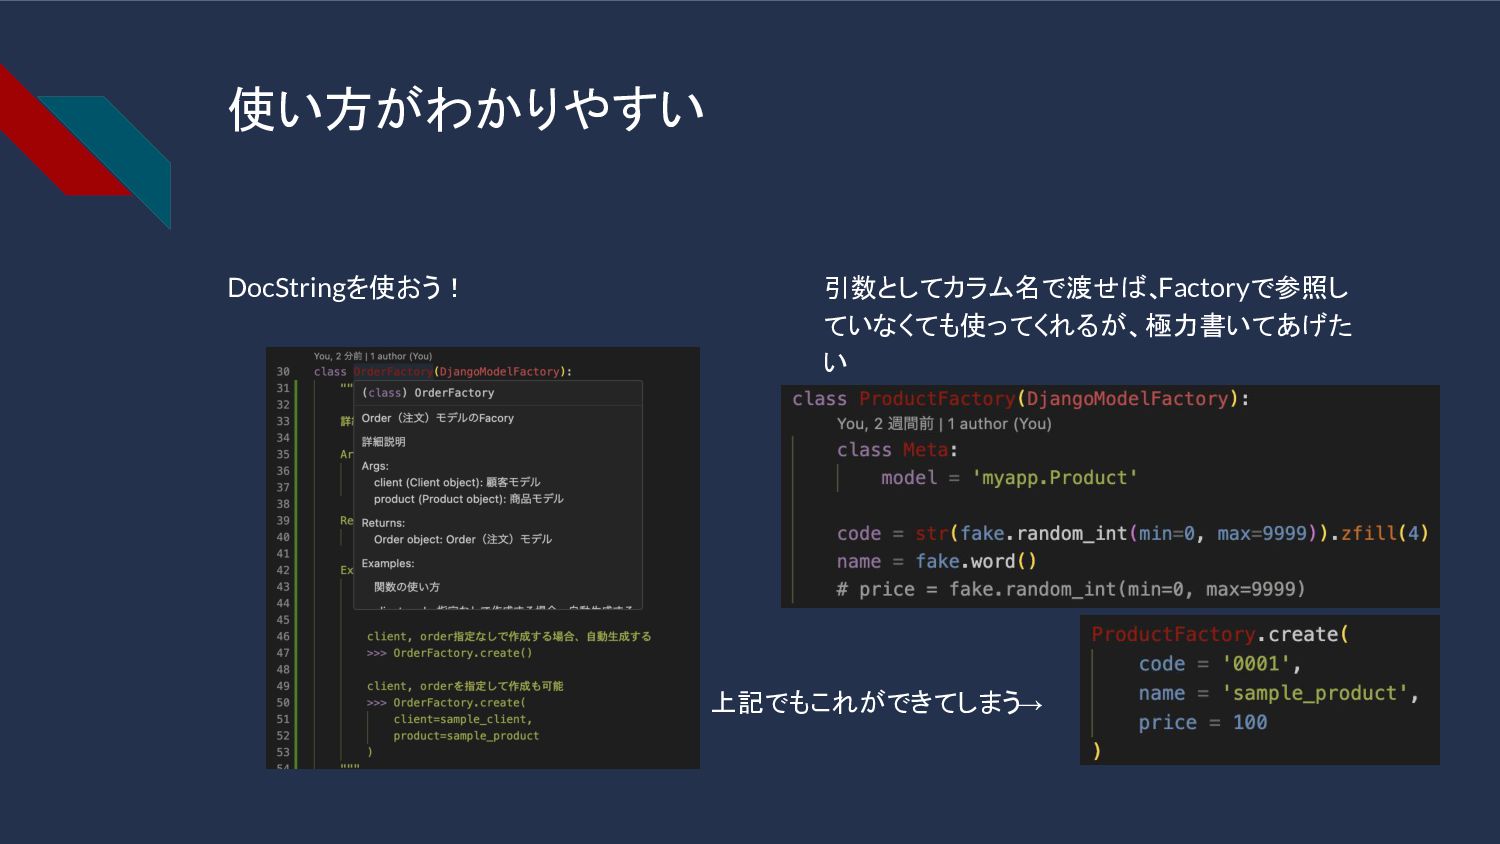Screen dimensions: 1500x844
Task: Click the 'Args:' heading in the tooltip
Action: pos(375,466)
